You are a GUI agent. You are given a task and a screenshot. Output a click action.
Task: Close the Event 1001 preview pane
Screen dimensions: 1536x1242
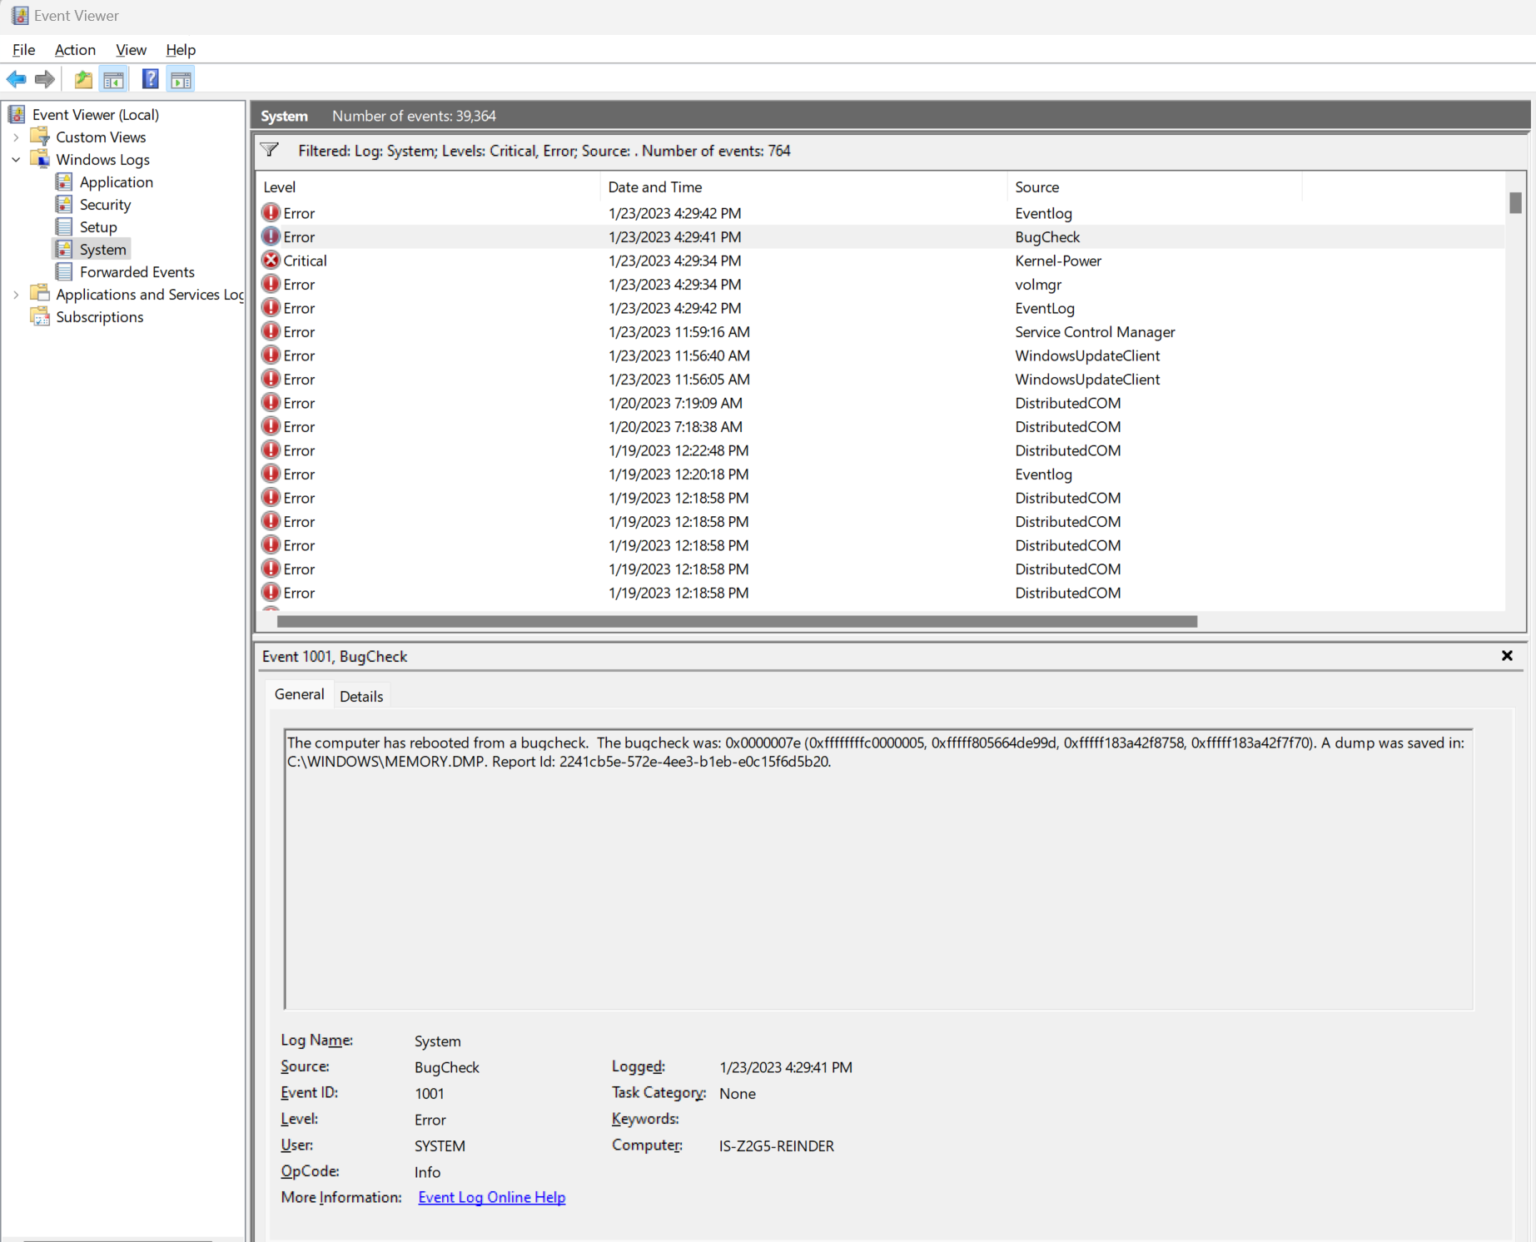click(x=1507, y=656)
